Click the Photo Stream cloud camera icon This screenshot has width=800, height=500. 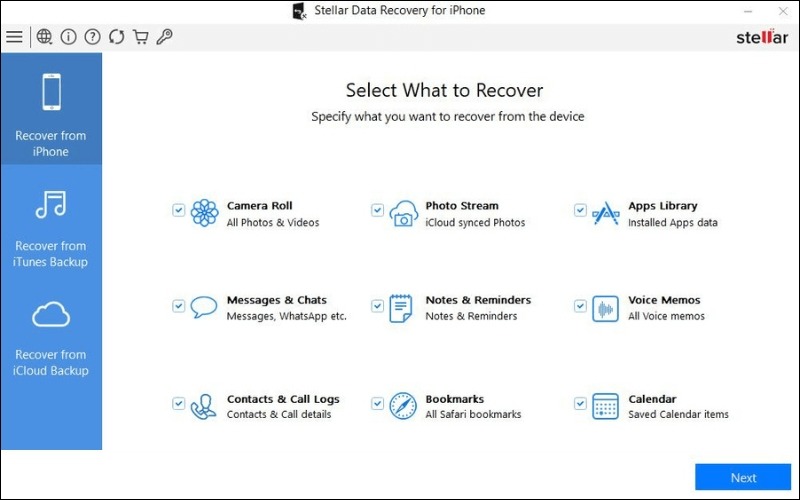coord(404,213)
